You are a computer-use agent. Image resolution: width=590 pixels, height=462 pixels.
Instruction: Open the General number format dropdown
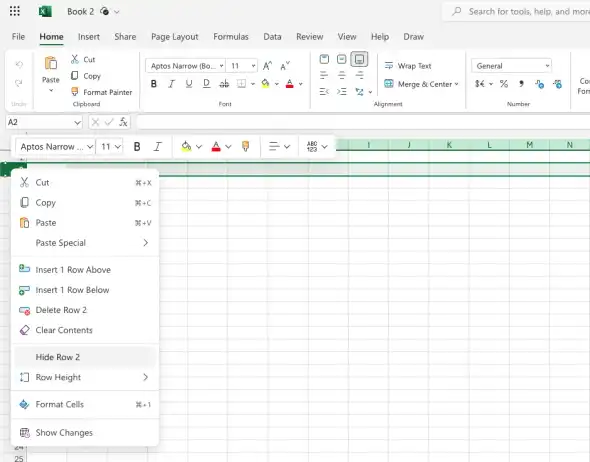point(511,66)
